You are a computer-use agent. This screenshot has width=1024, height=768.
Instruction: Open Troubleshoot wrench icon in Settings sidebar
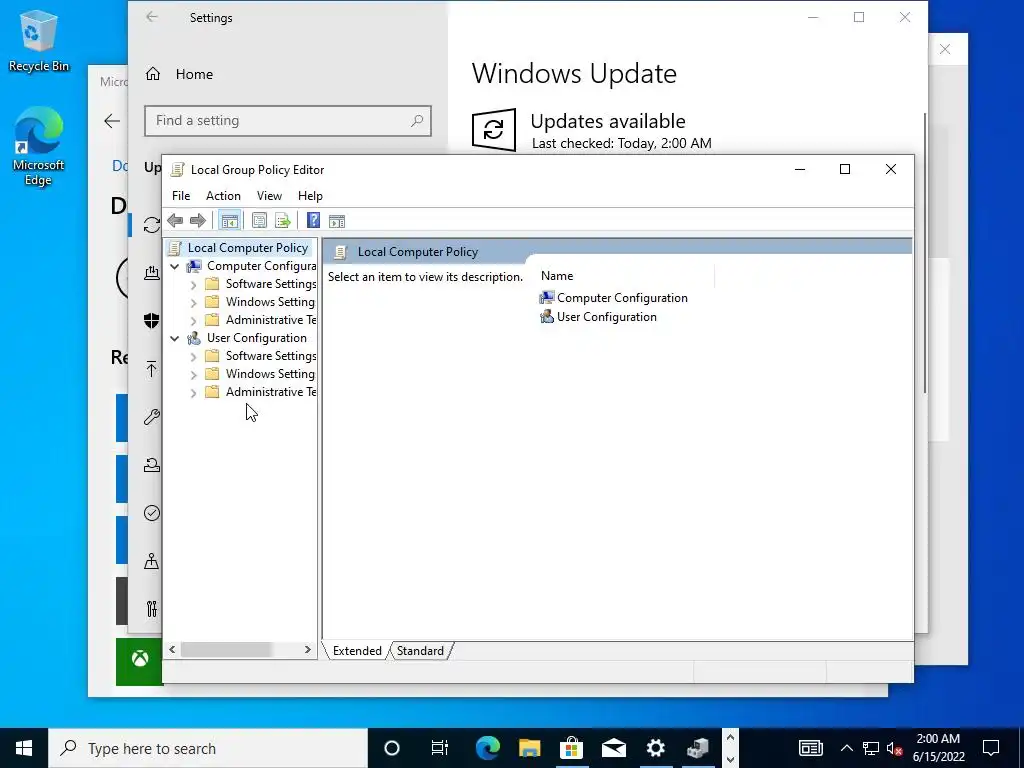[152, 417]
